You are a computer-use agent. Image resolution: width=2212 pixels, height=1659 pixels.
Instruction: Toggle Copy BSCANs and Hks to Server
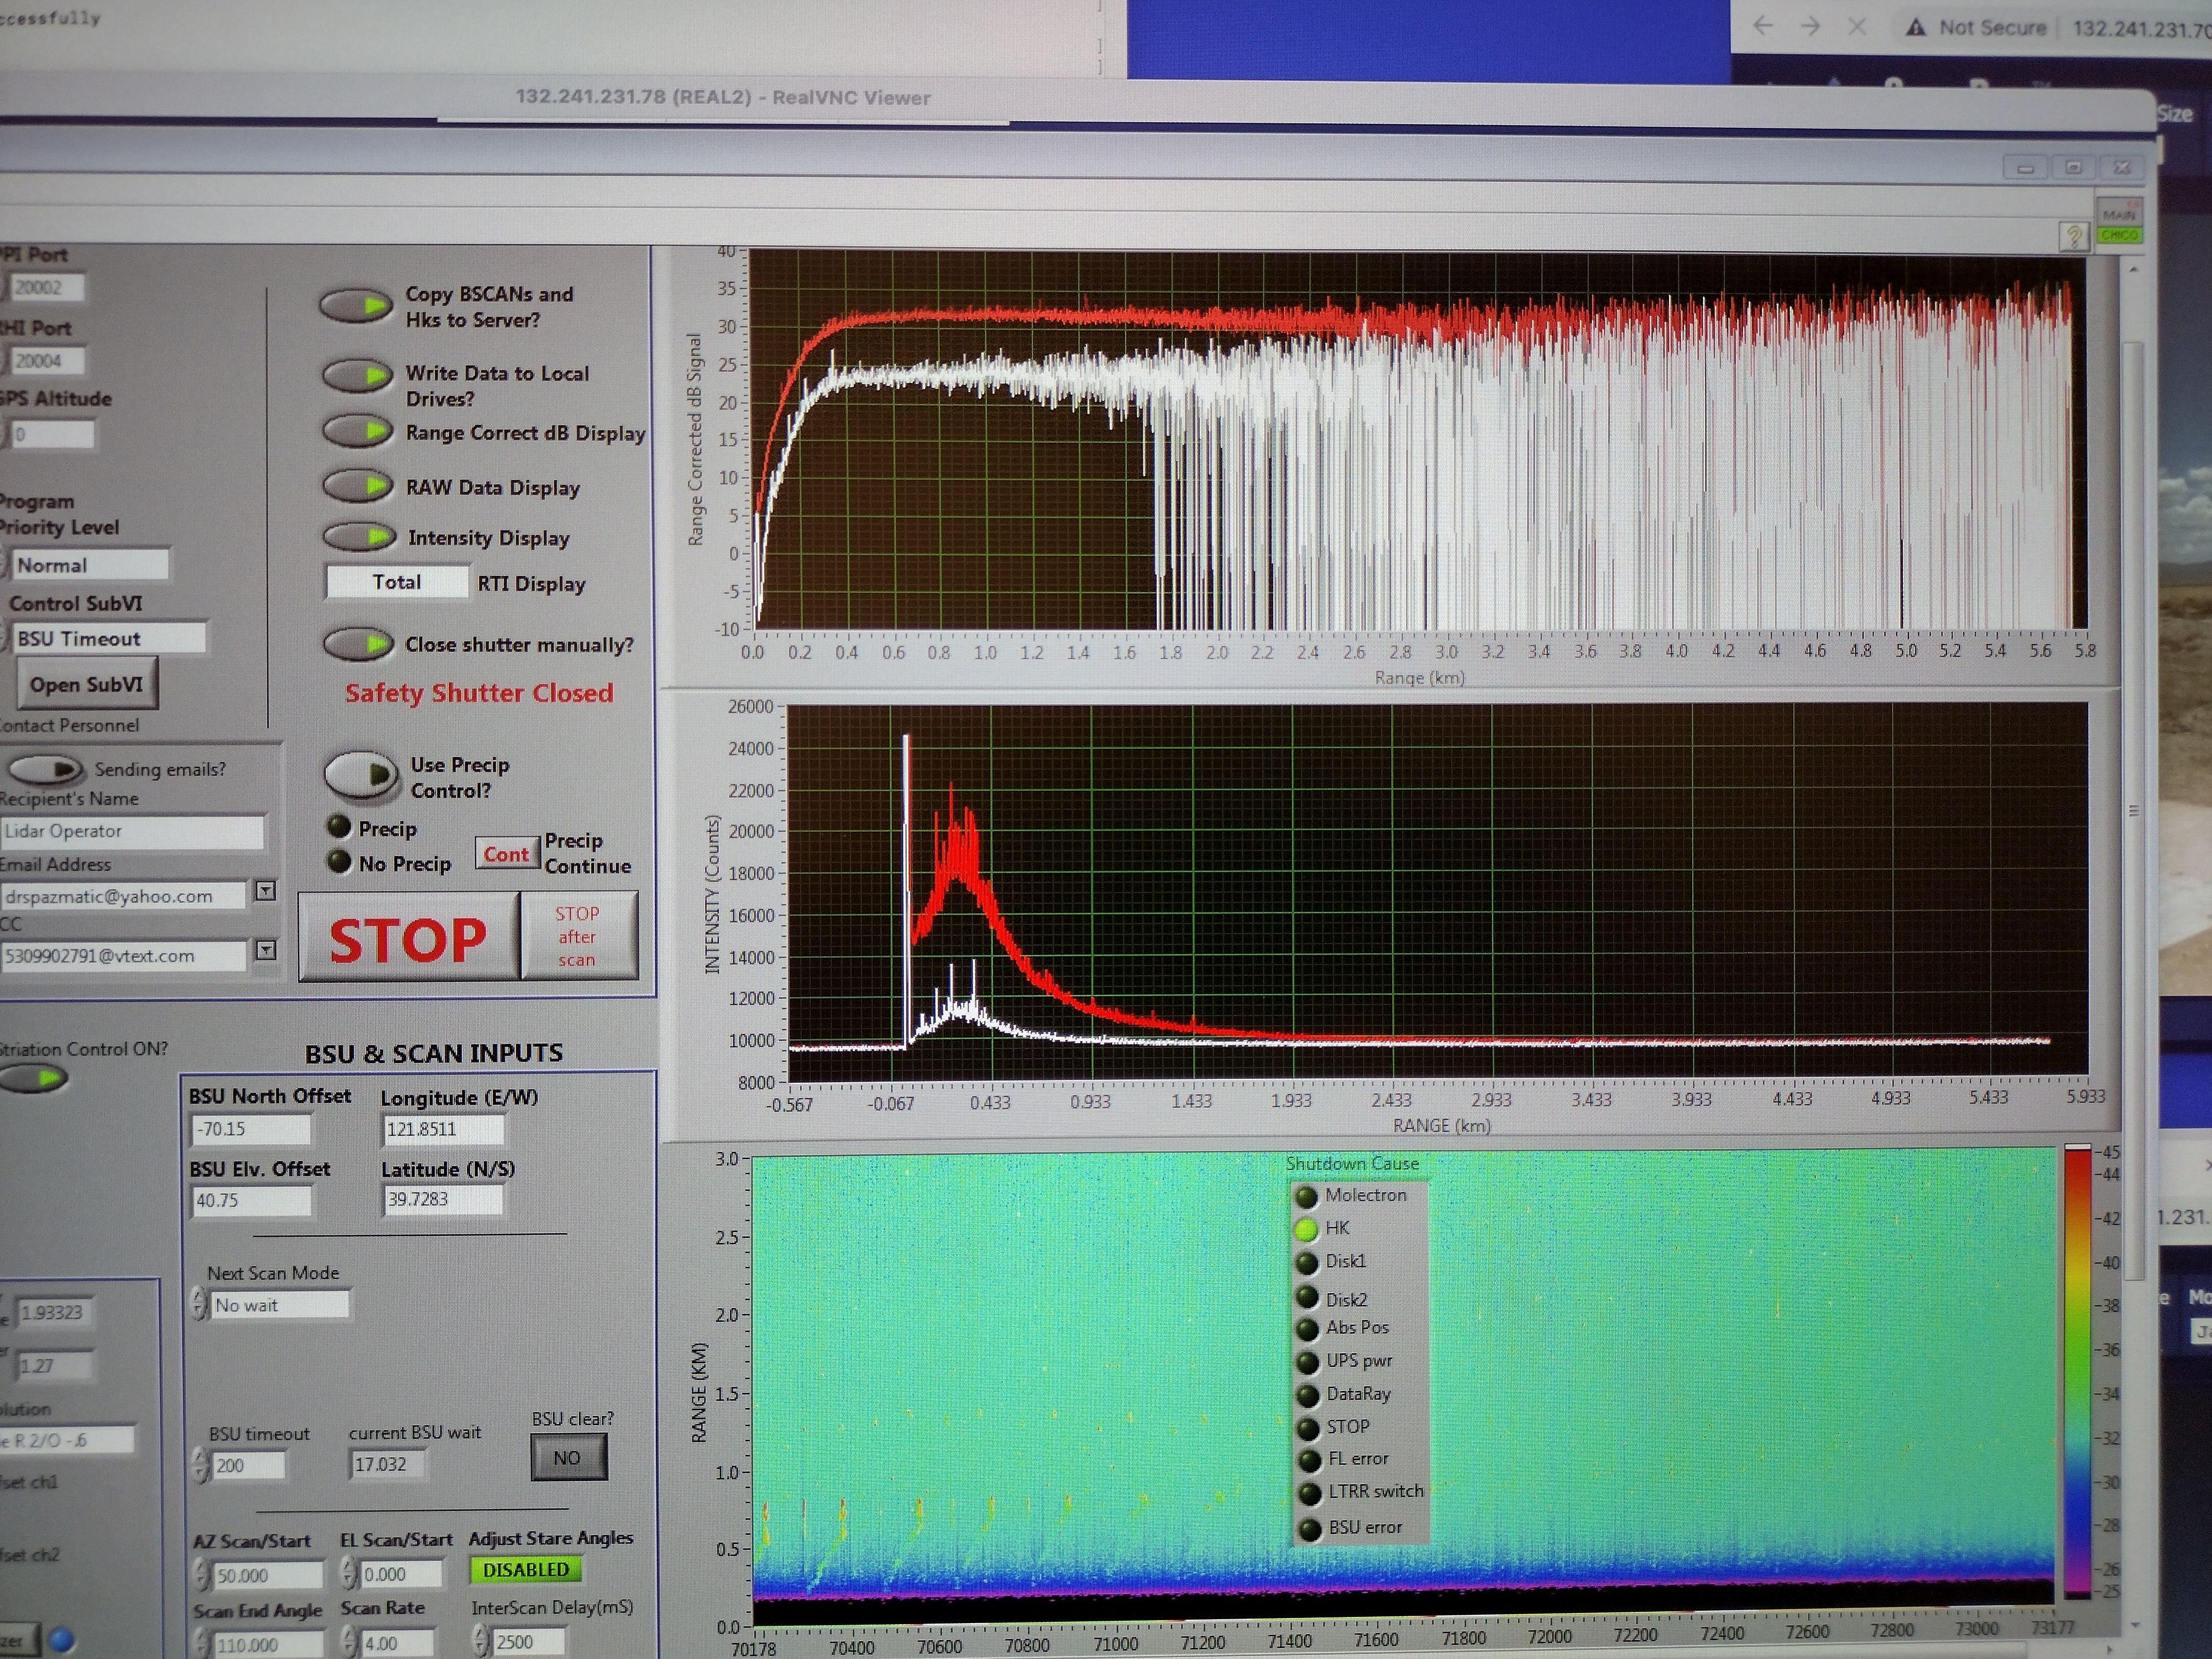[356, 305]
